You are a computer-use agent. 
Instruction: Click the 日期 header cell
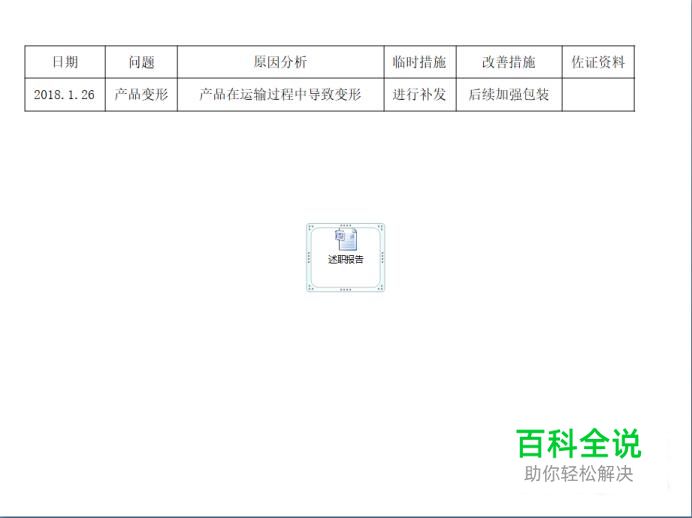pyautogui.click(x=65, y=62)
